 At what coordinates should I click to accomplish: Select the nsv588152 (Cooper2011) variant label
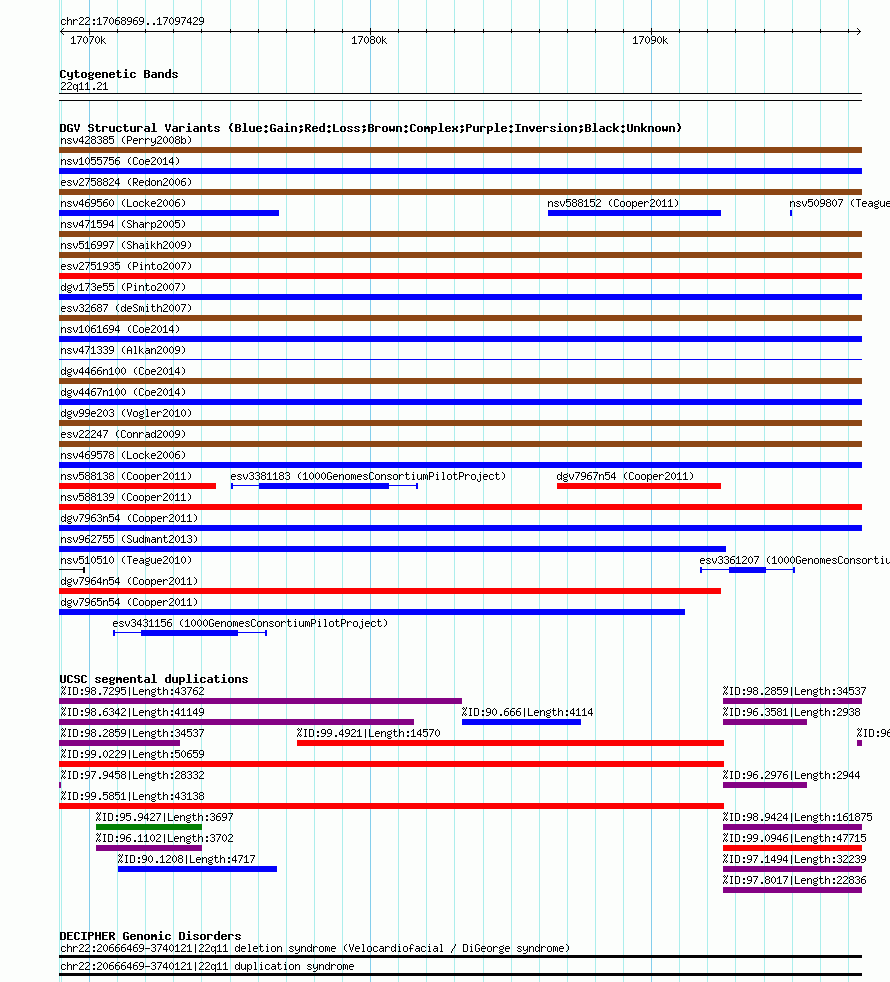(x=613, y=203)
